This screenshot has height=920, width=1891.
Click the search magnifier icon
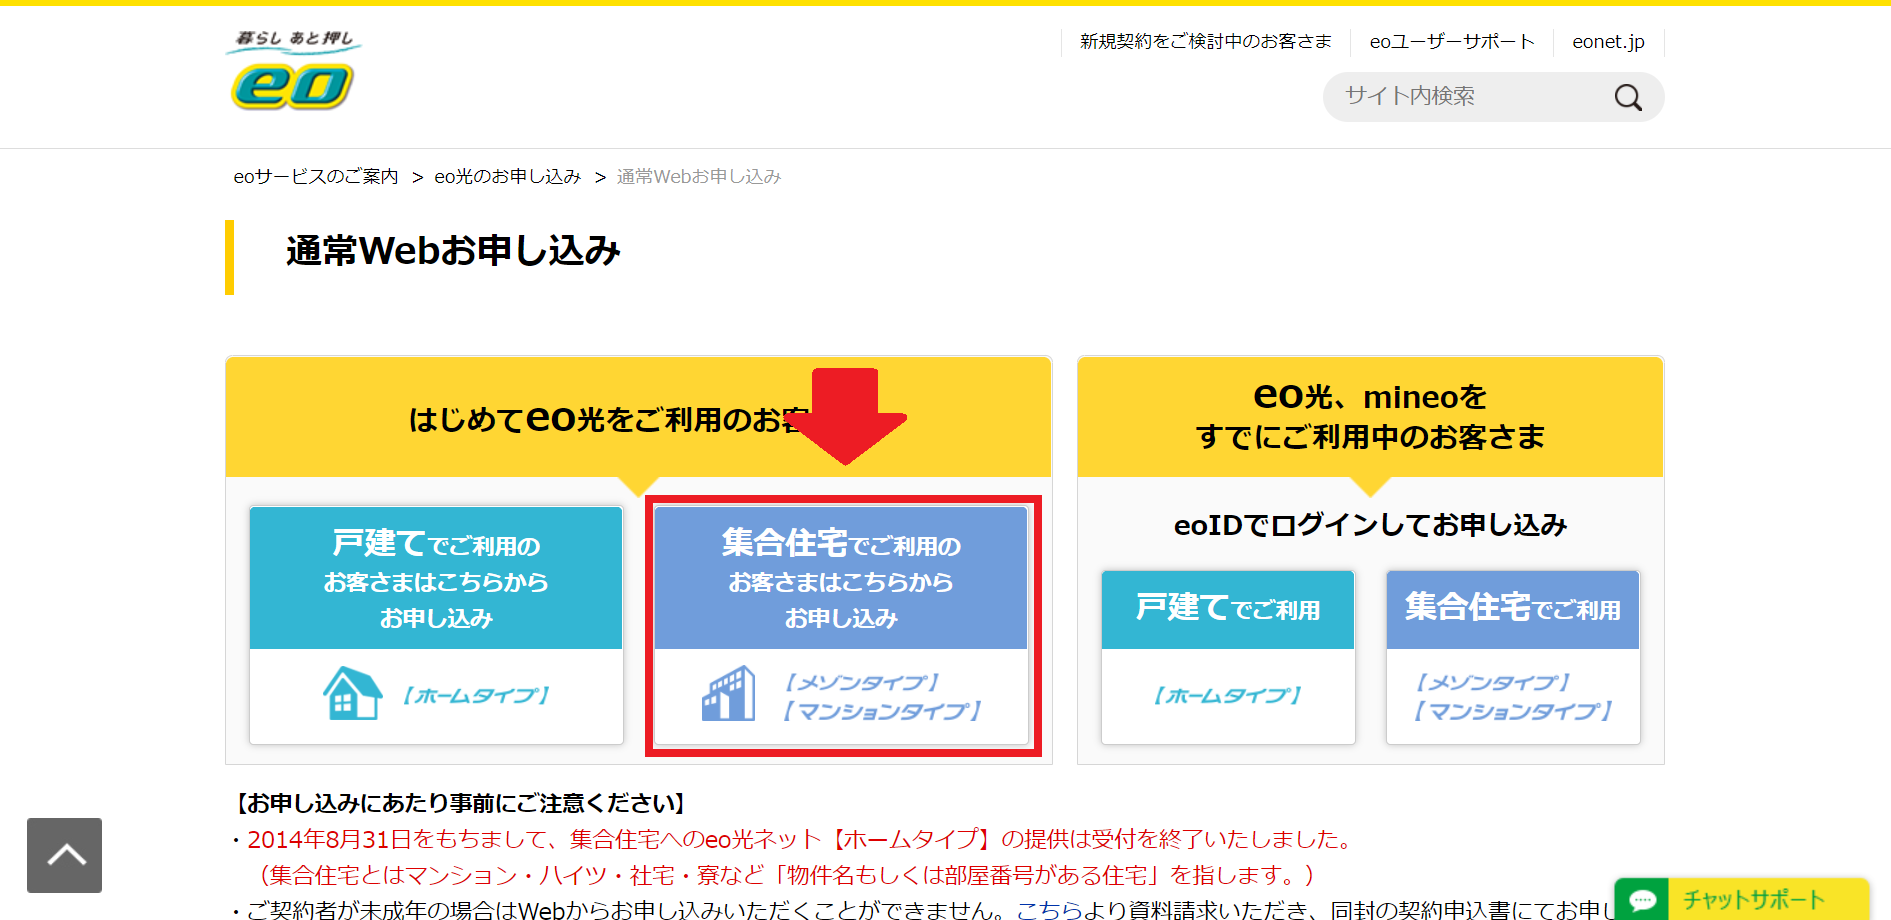(1628, 96)
